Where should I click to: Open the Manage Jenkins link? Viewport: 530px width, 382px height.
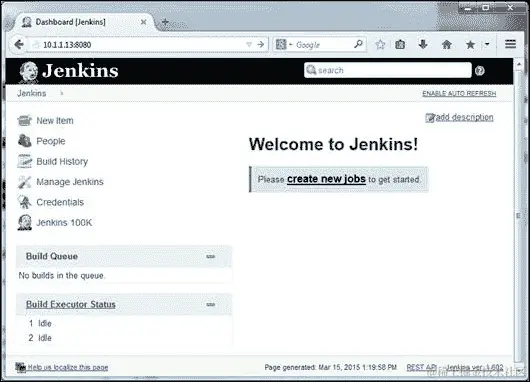(70, 182)
